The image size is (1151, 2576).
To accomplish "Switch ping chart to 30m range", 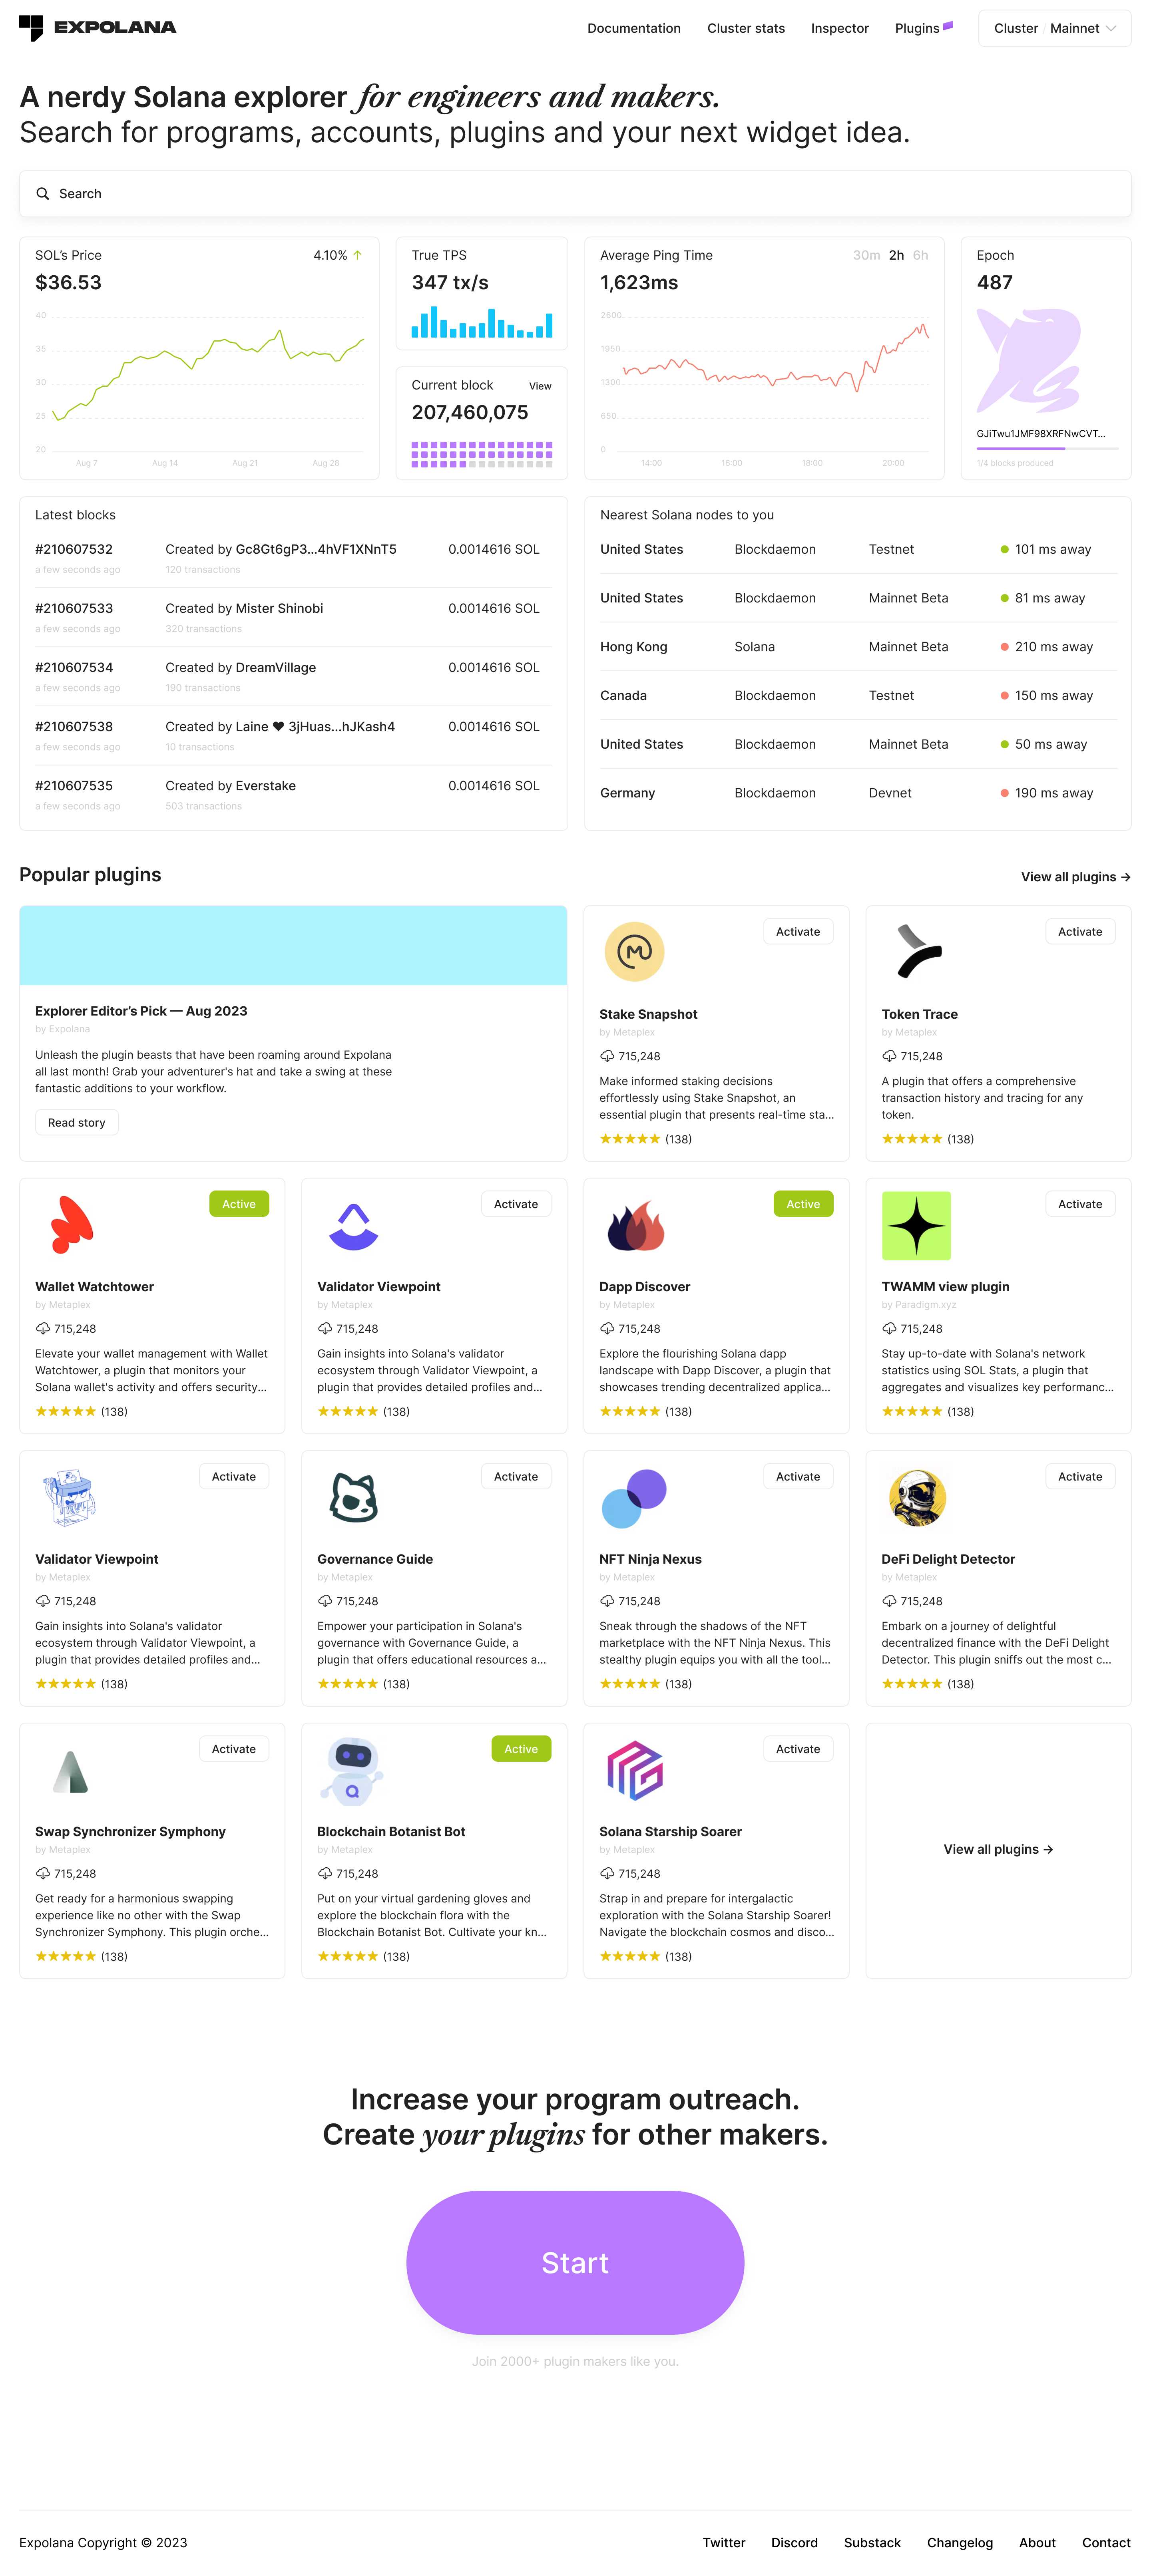I will tap(866, 255).
